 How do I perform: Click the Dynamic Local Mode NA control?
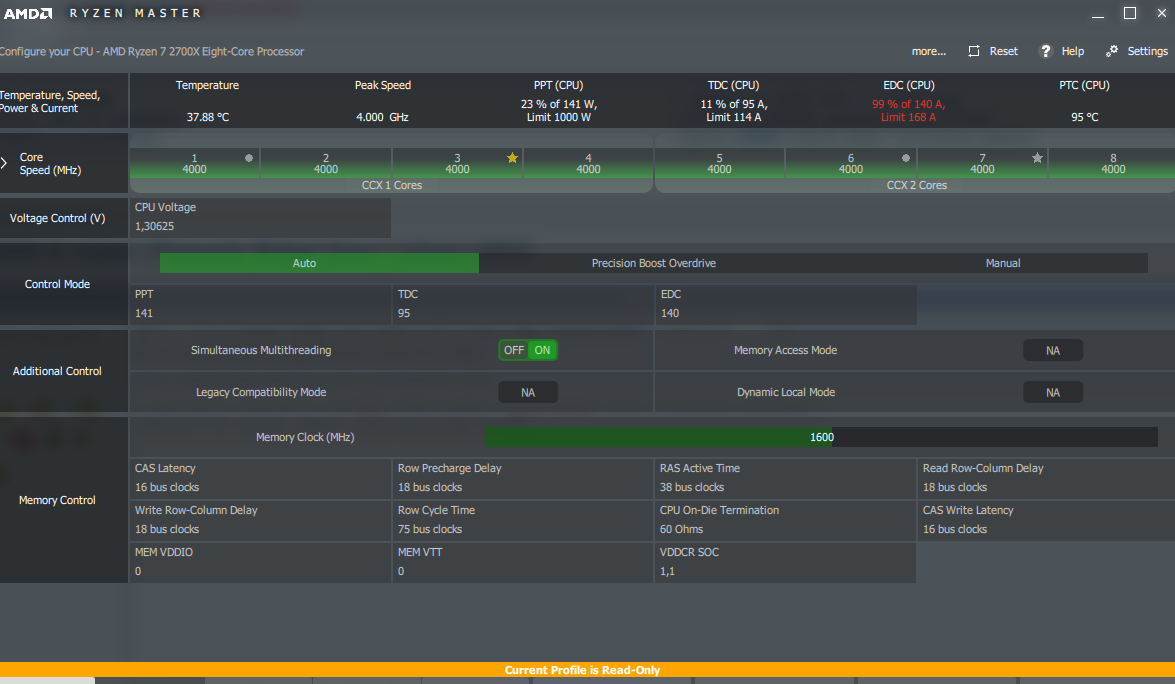tap(1053, 393)
